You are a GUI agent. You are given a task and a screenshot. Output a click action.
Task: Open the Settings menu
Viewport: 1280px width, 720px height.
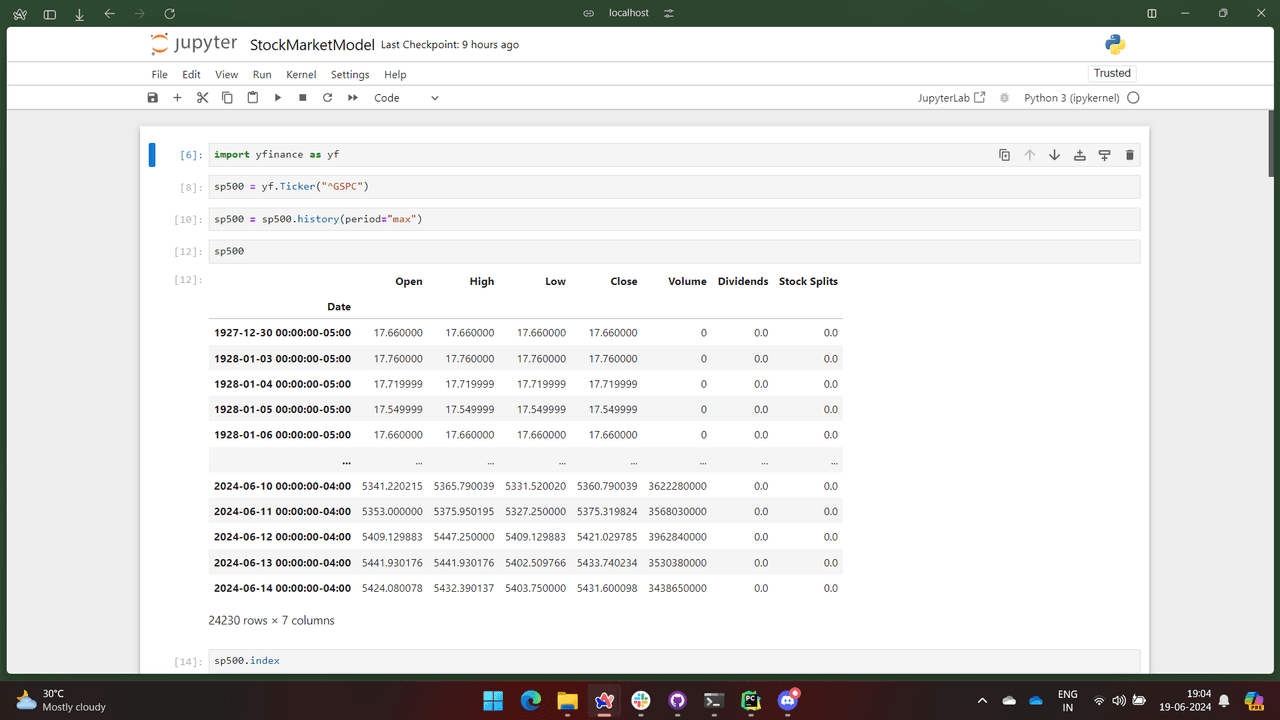coord(350,75)
